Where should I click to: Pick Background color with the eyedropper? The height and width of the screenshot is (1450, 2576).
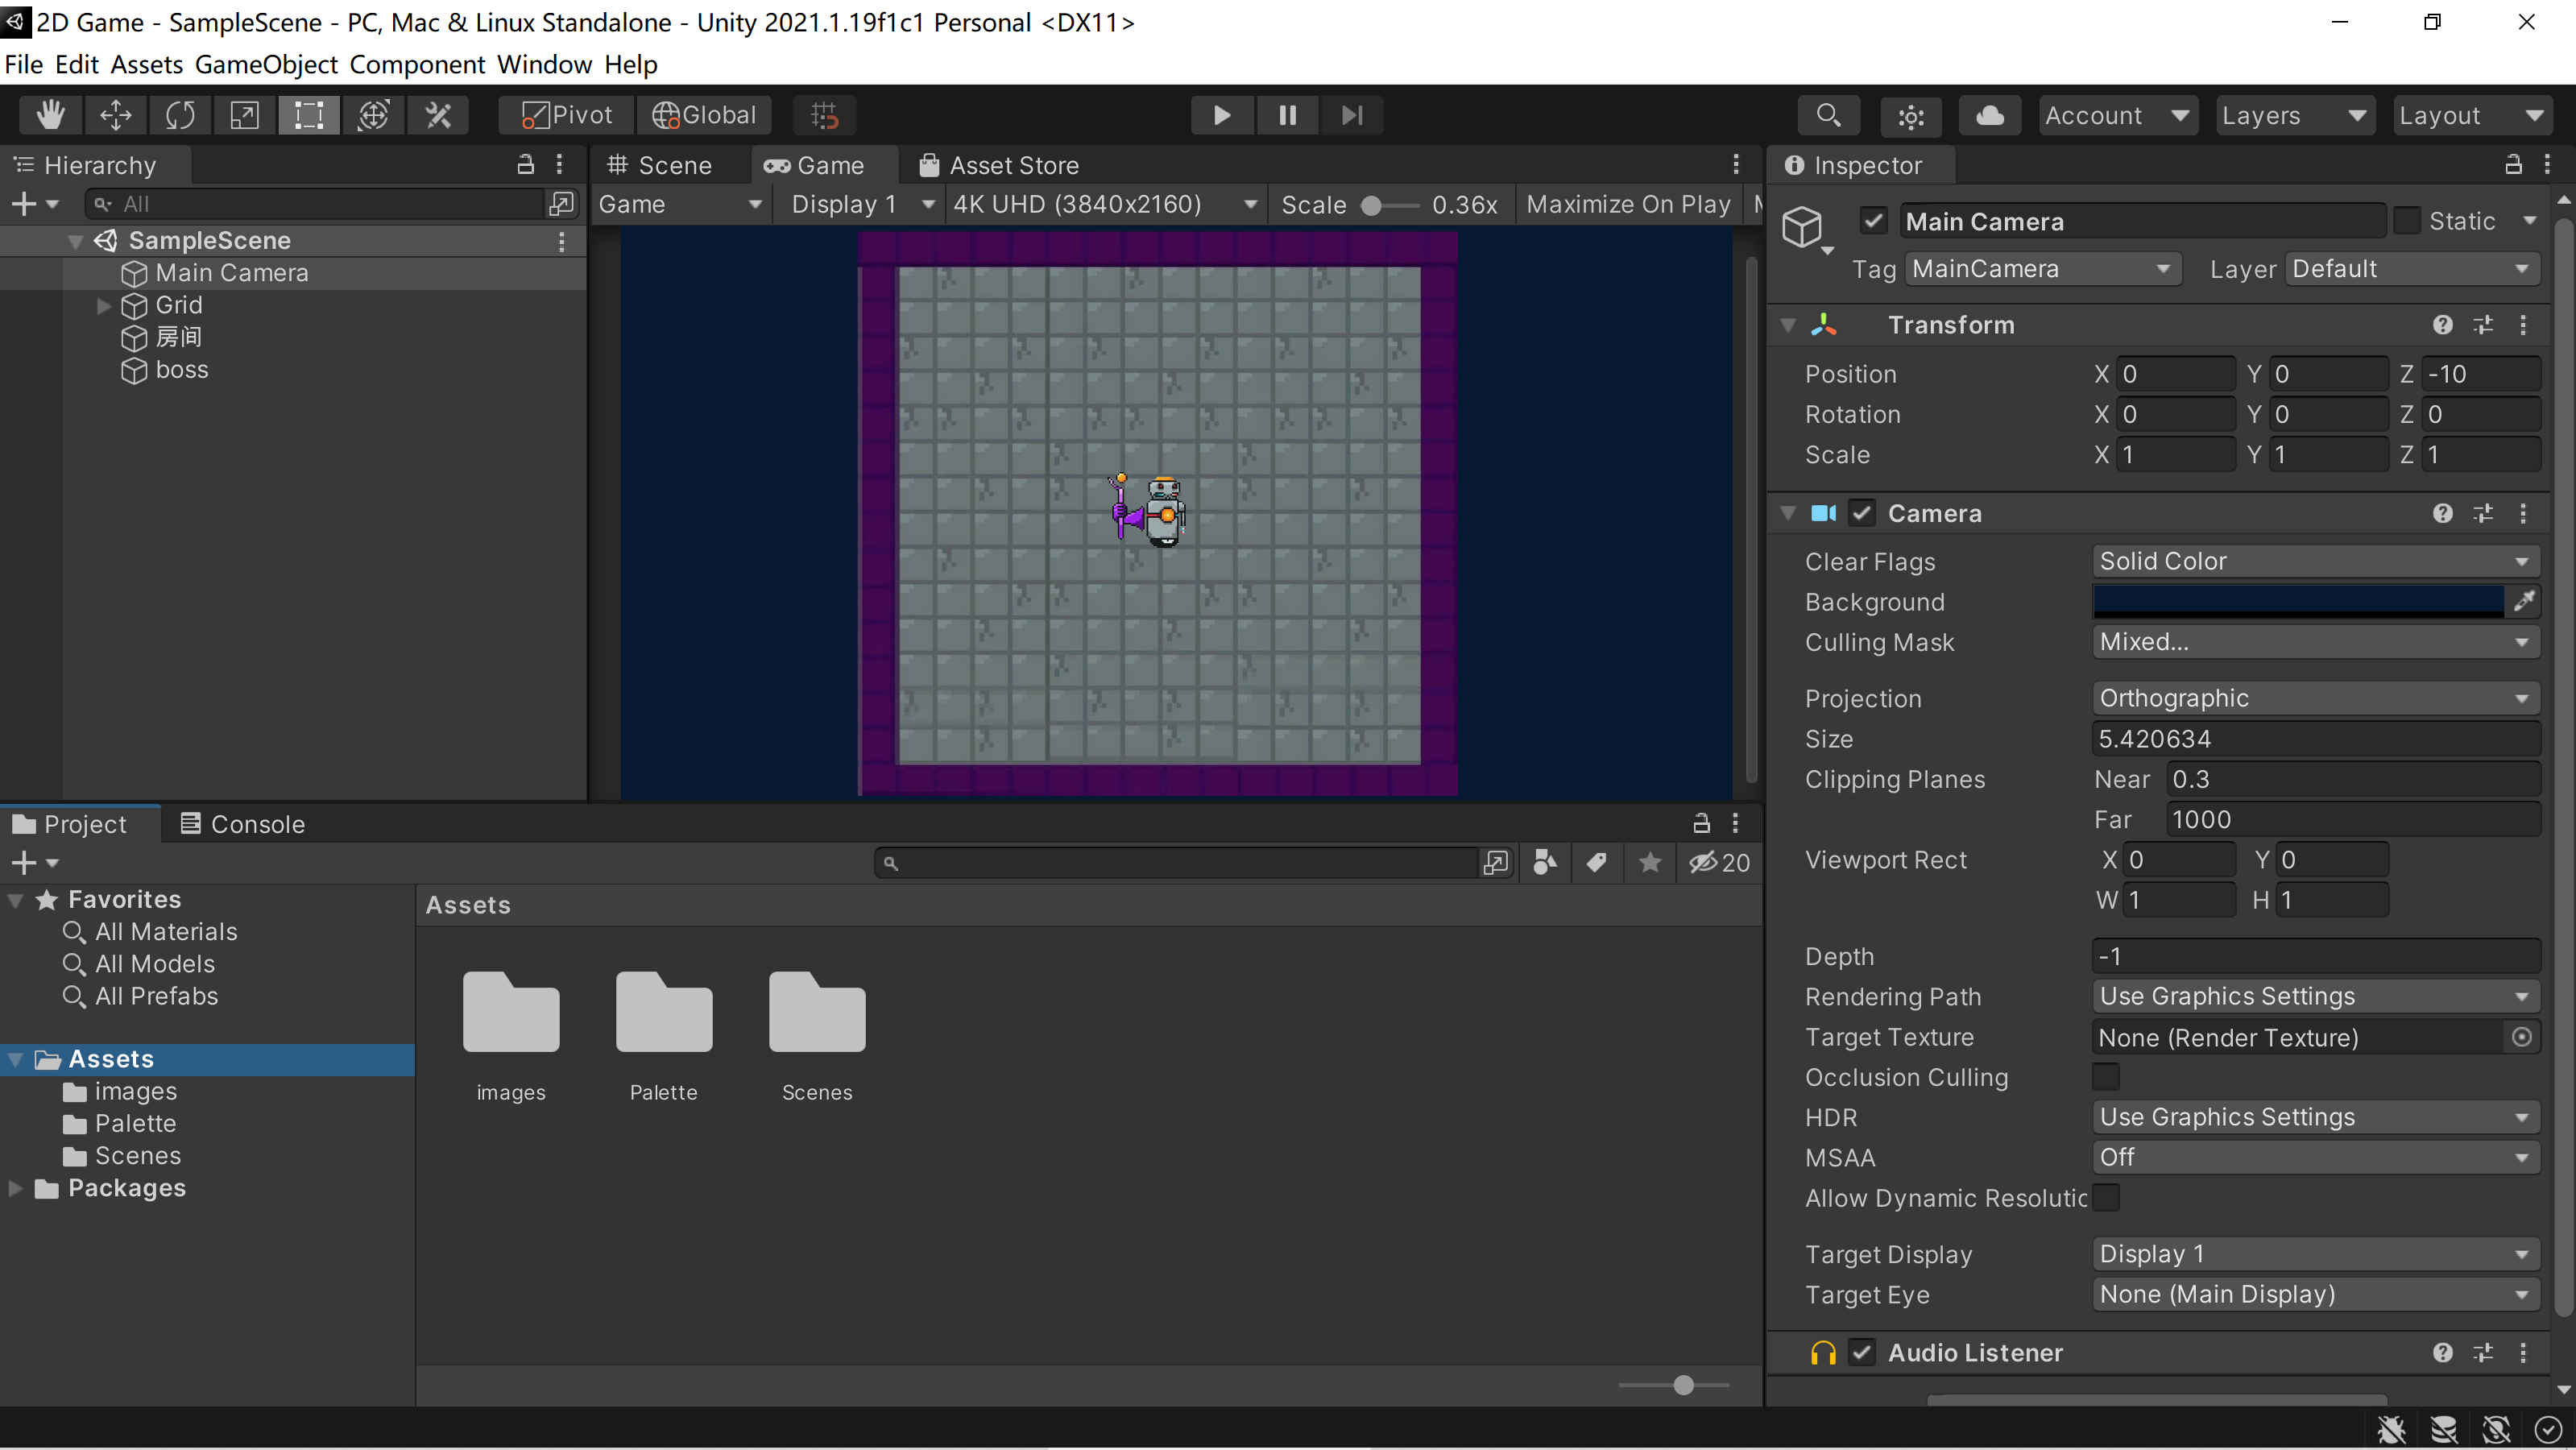(x=2524, y=601)
